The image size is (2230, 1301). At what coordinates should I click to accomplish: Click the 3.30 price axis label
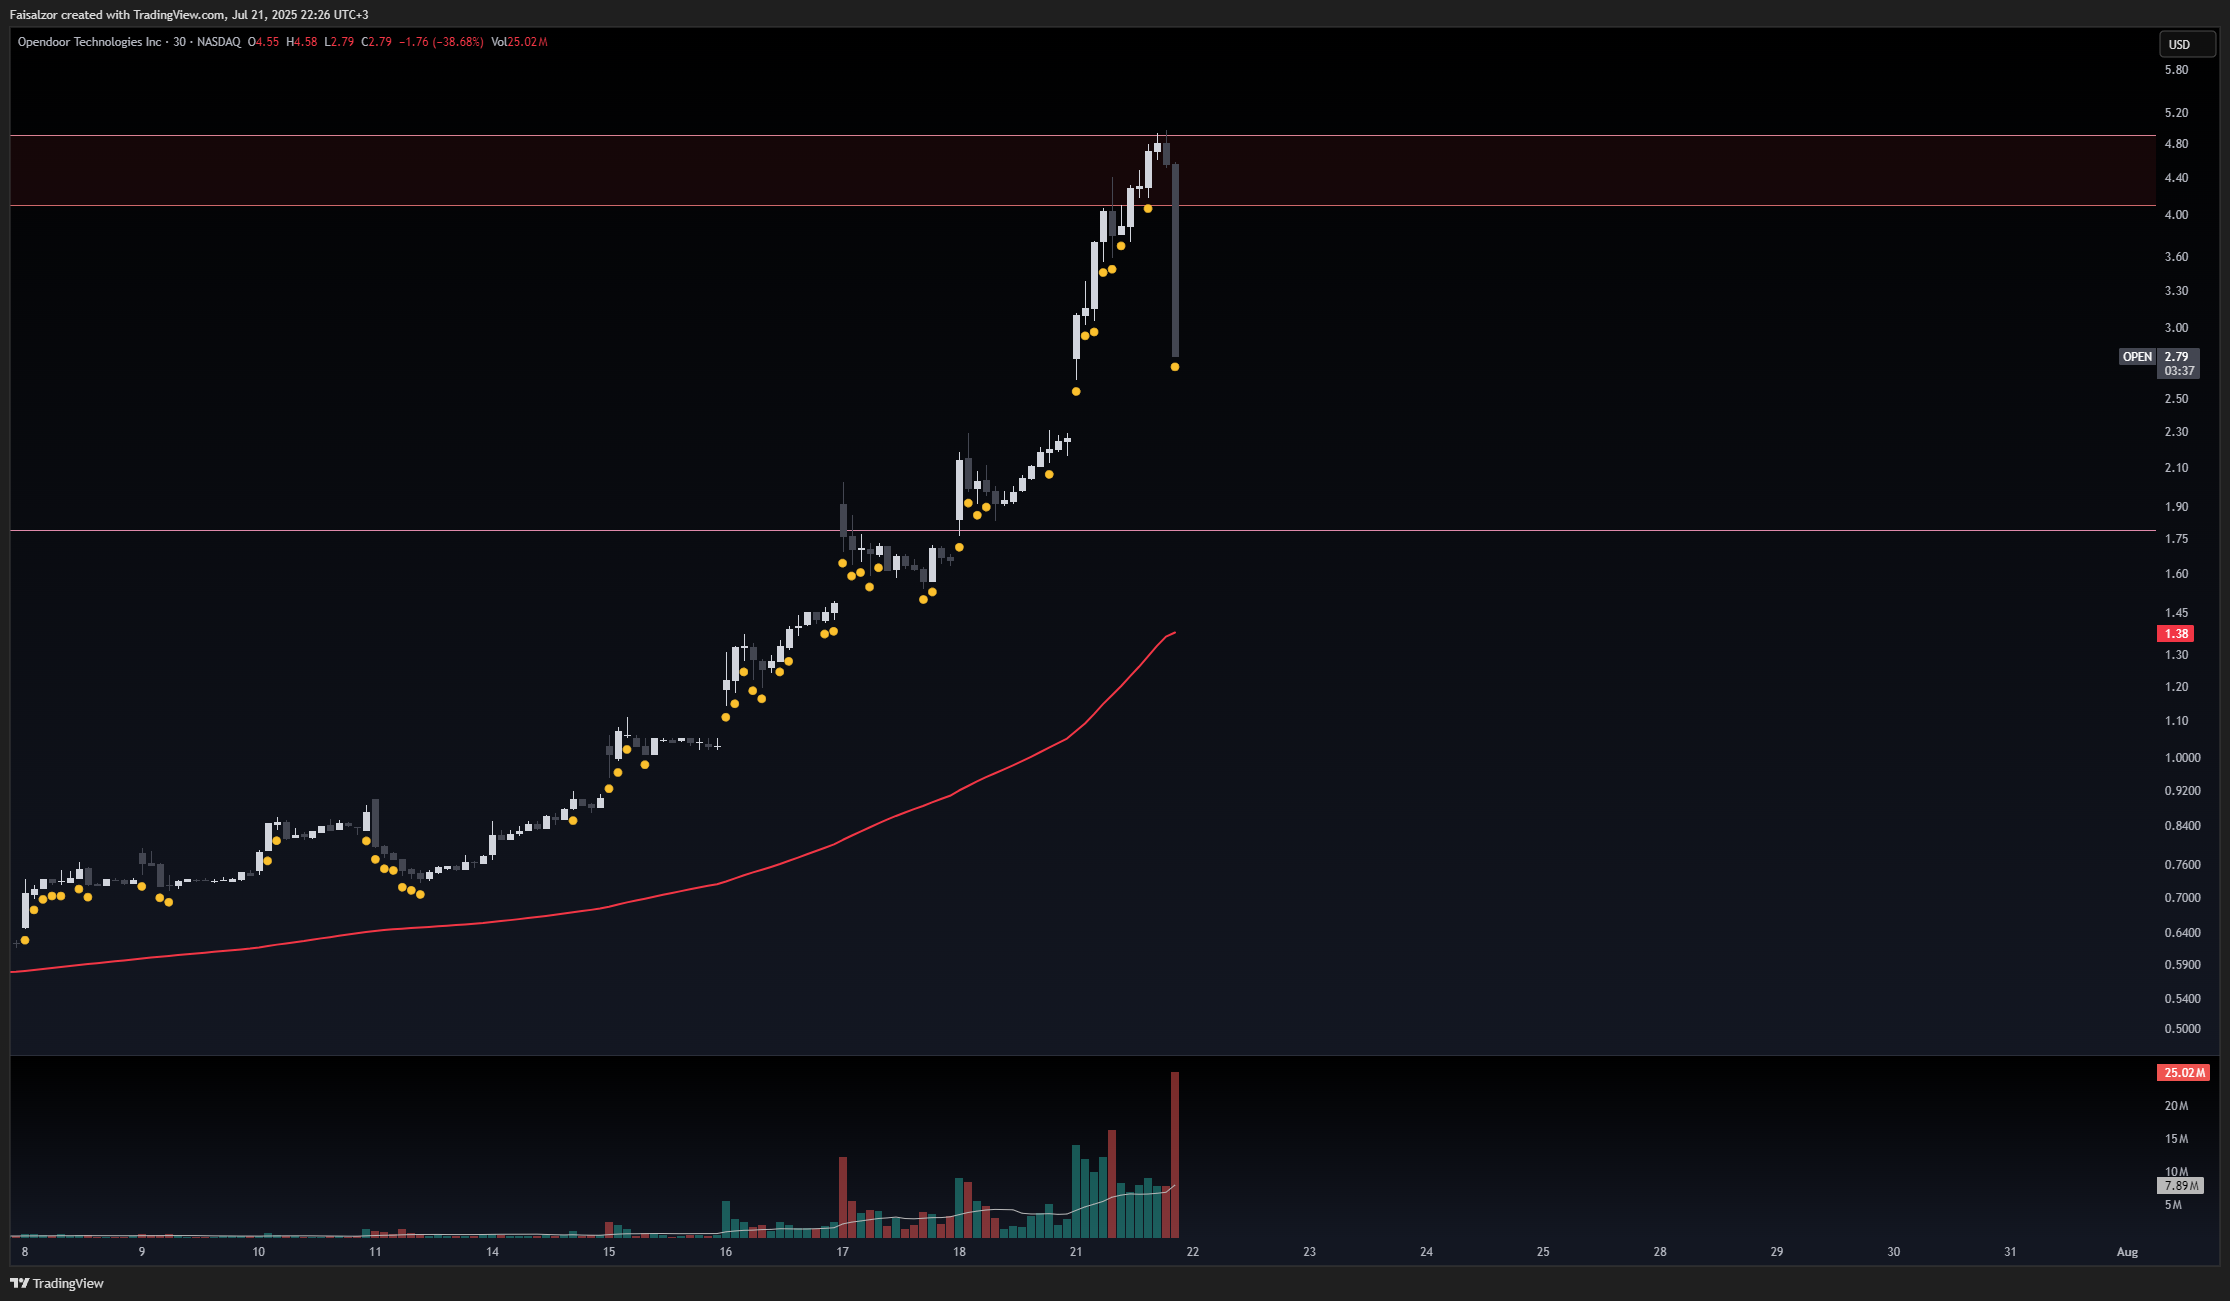point(2176,291)
